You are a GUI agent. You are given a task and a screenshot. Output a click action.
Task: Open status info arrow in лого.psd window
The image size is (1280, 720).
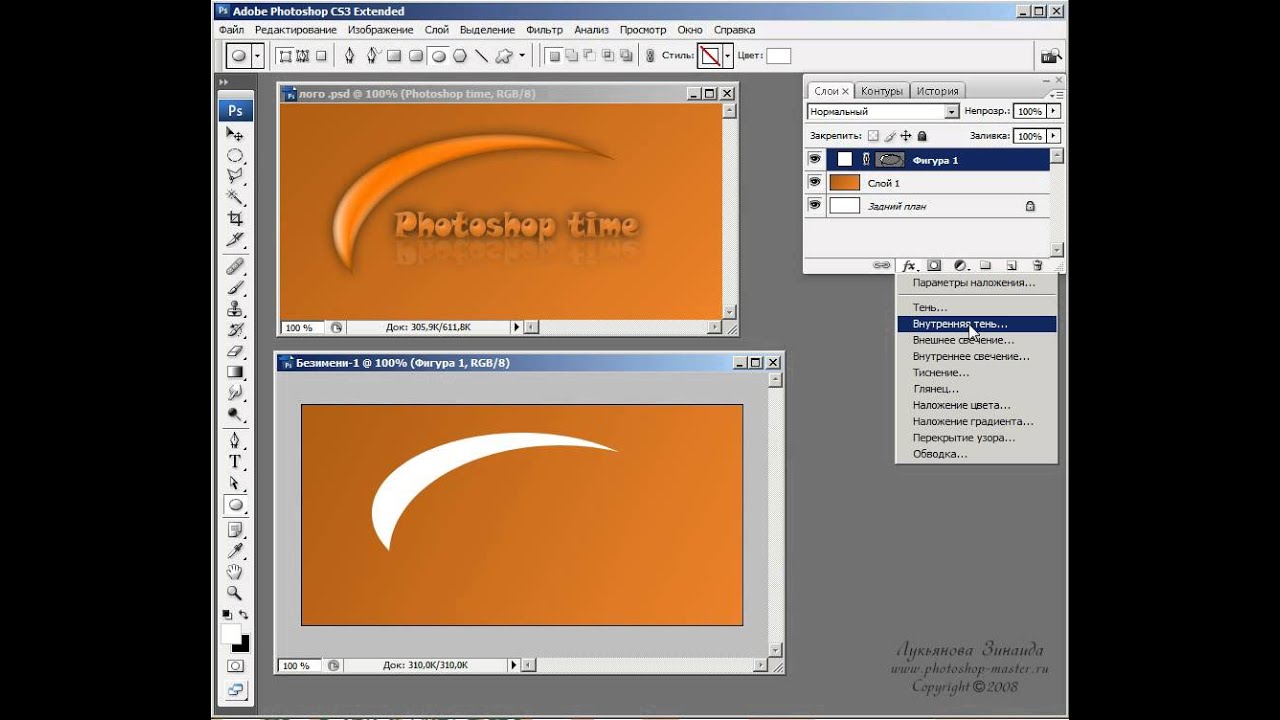(516, 327)
